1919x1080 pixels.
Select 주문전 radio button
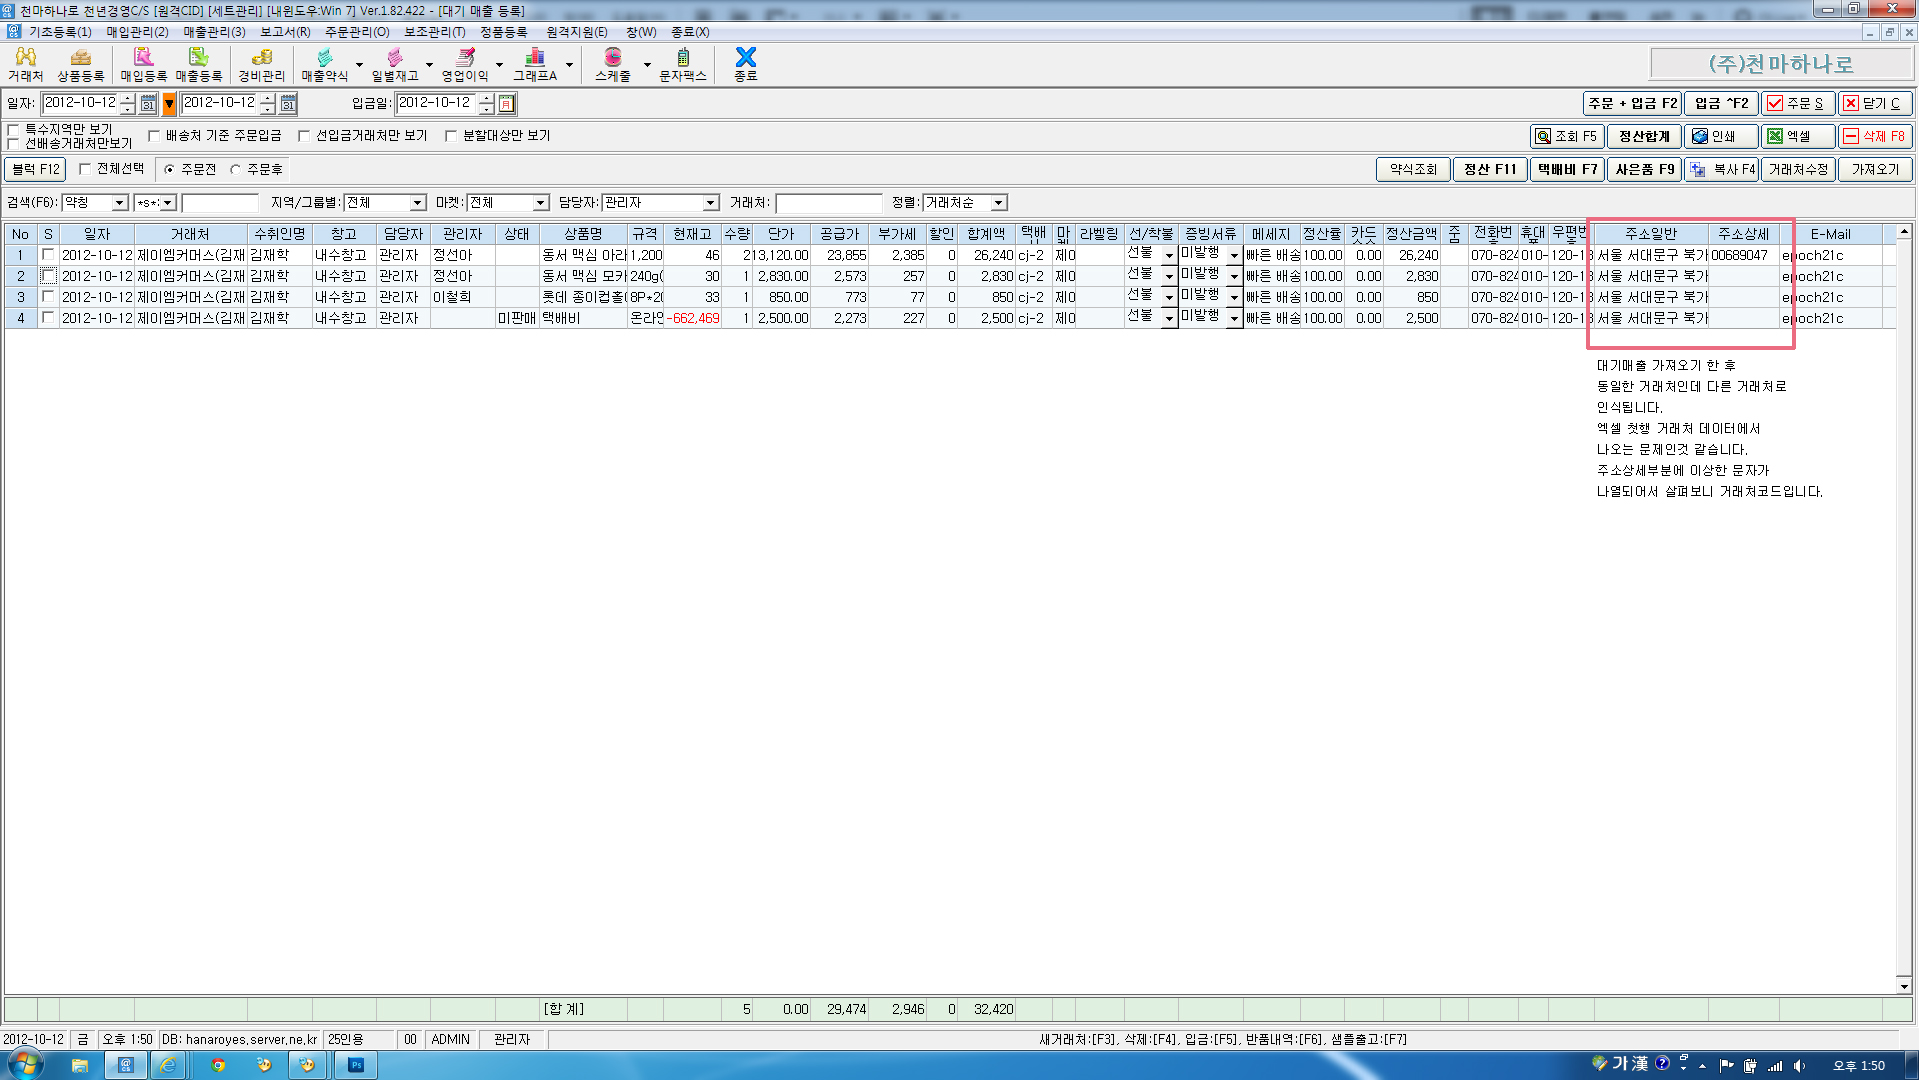tap(169, 170)
